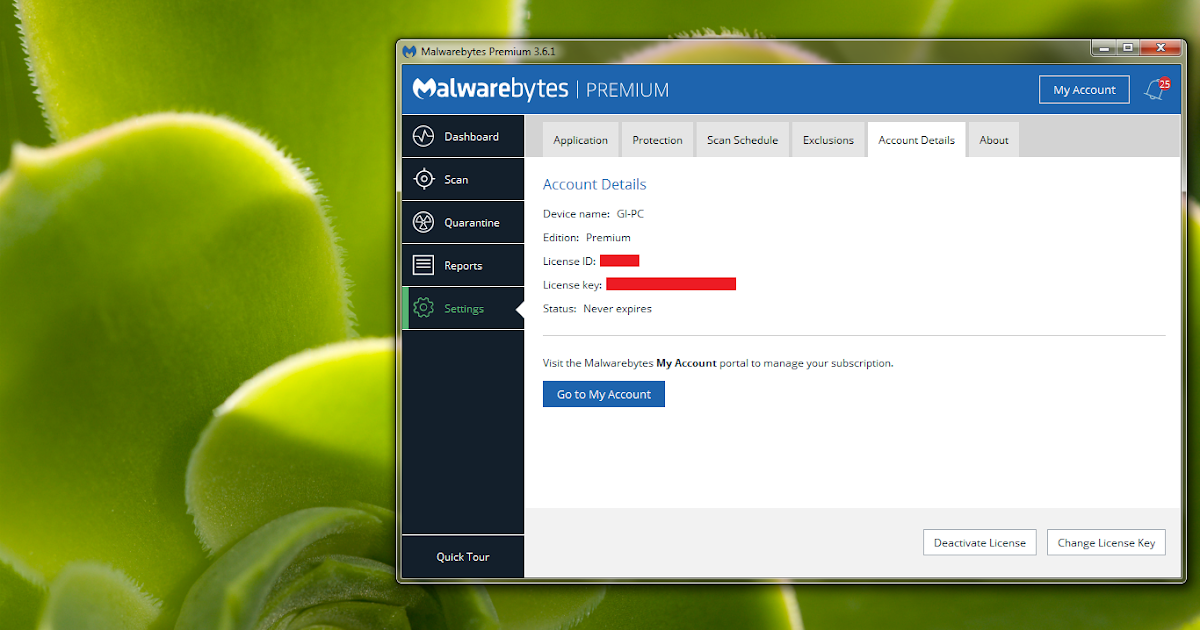This screenshot has width=1200, height=630.
Task: Maximize the Malwarebytes window
Action: point(1128,47)
